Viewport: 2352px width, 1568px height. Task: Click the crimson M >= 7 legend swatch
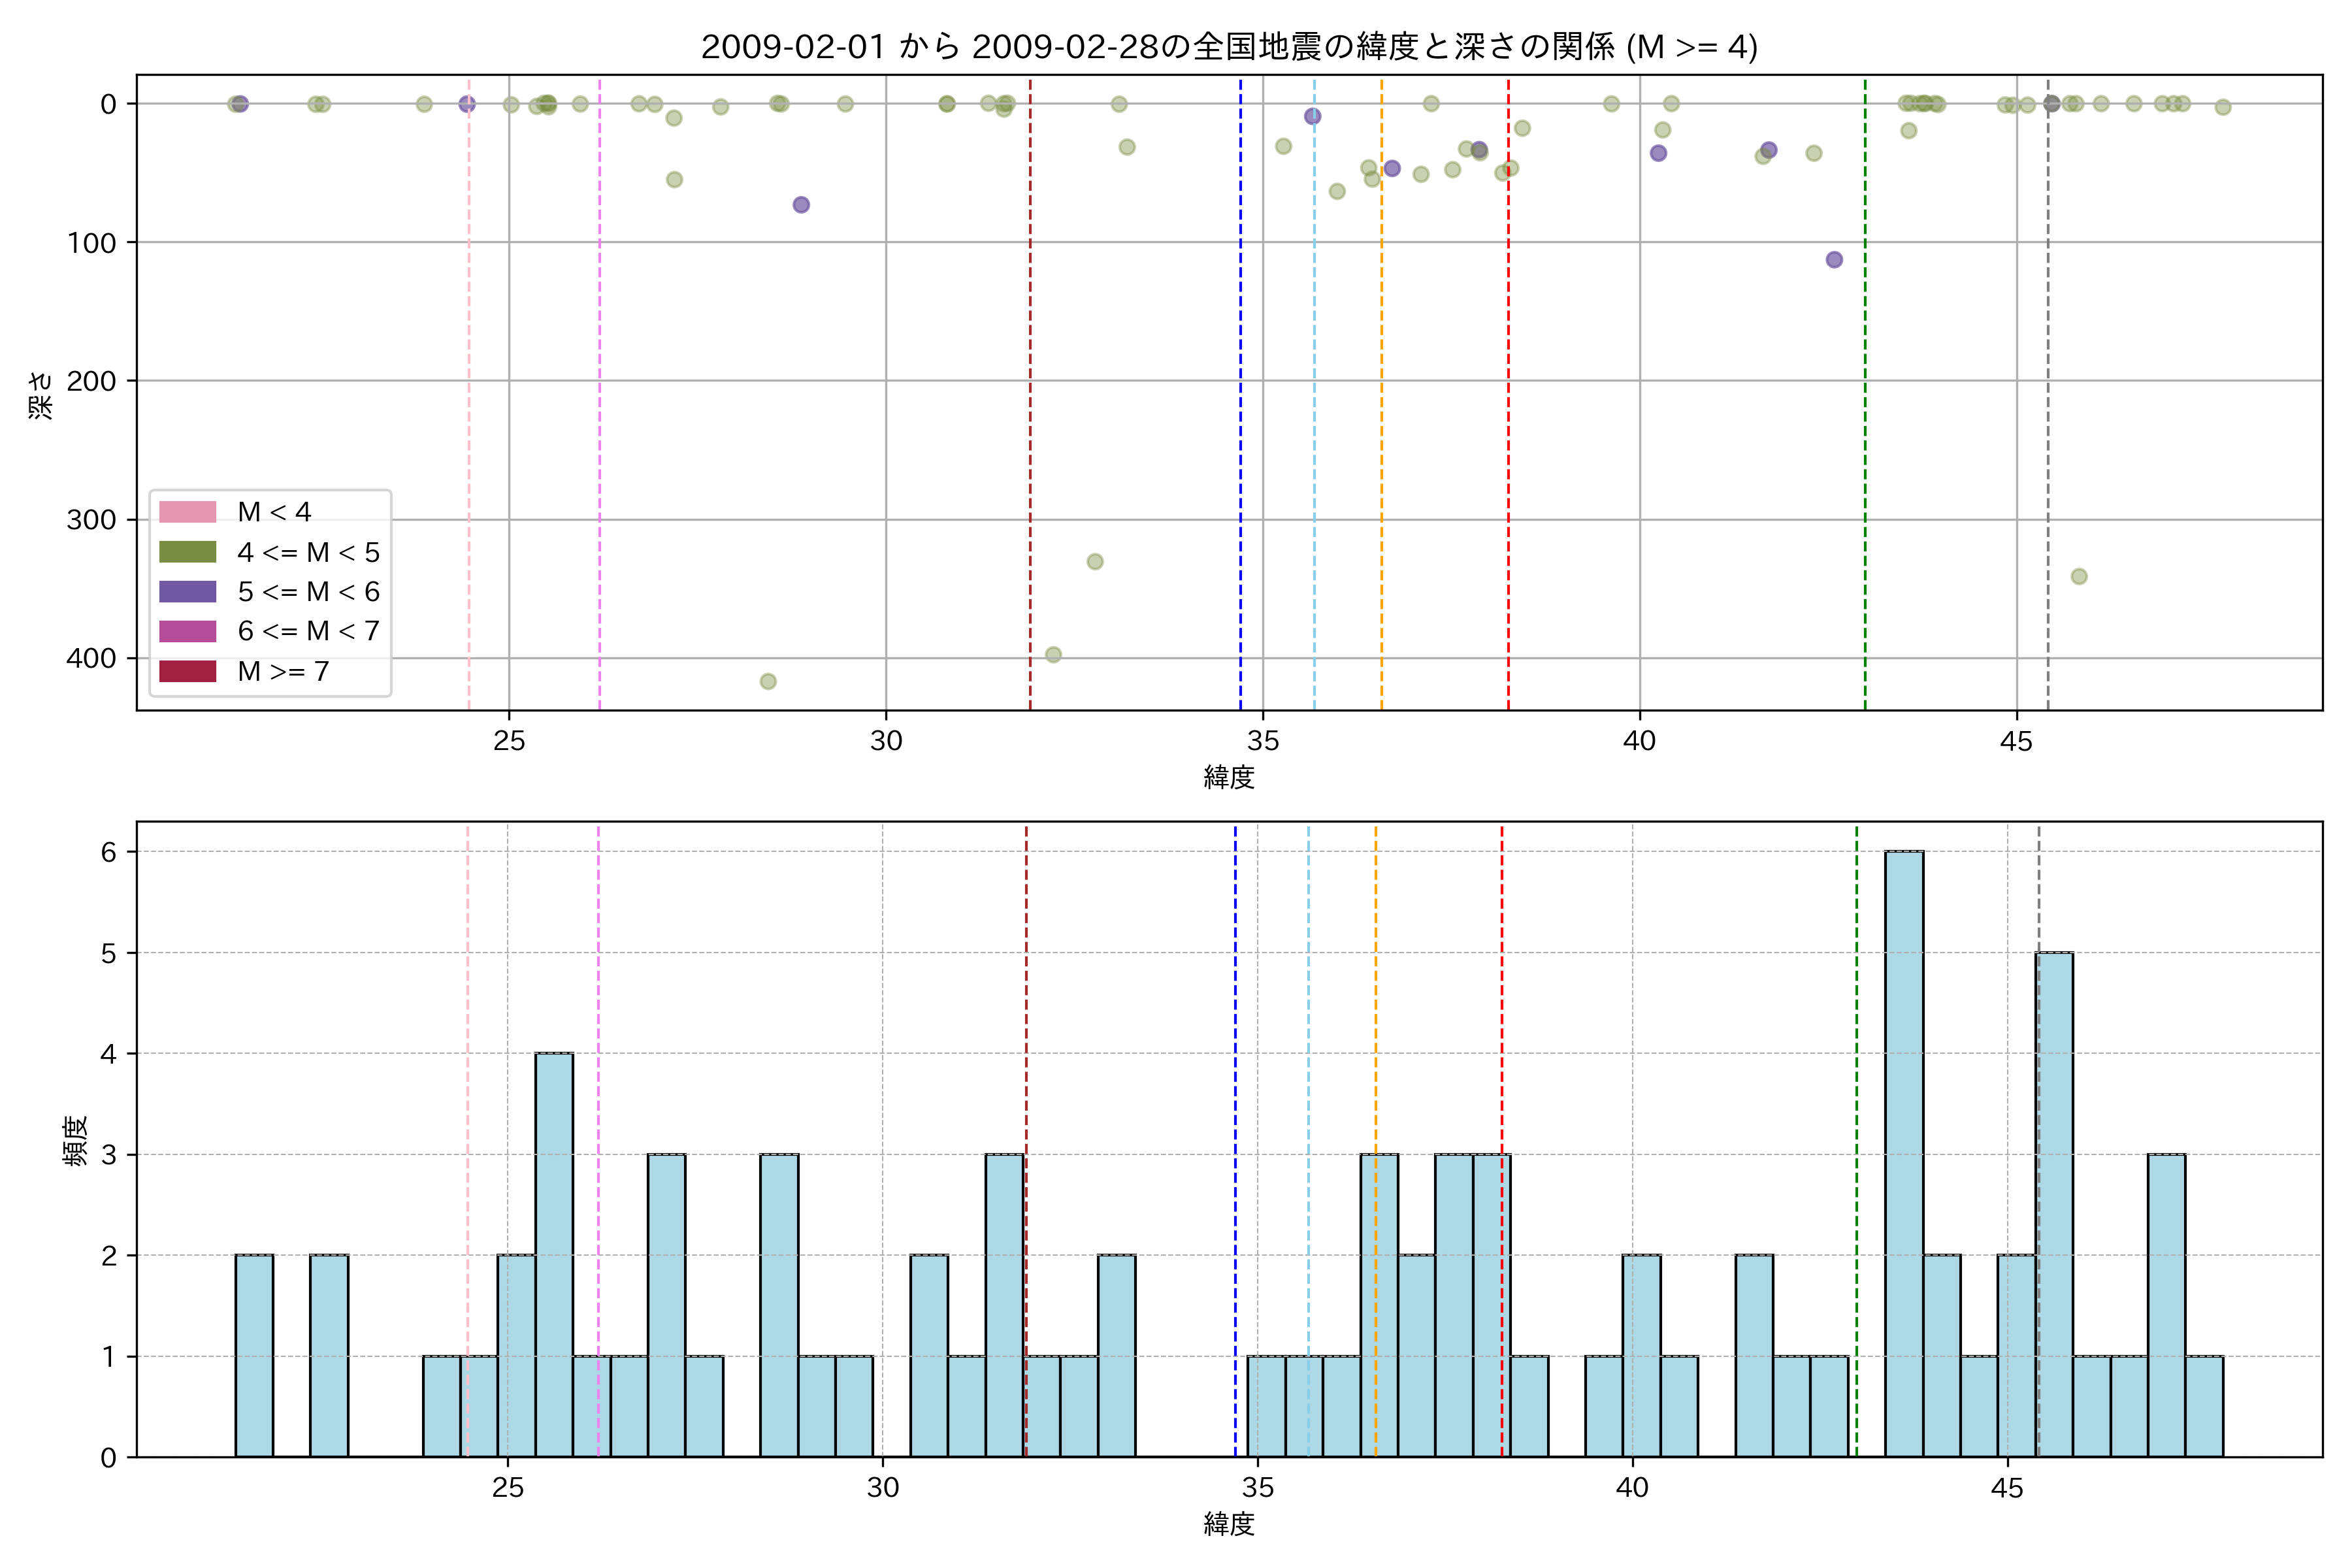[x=187, y=671]
